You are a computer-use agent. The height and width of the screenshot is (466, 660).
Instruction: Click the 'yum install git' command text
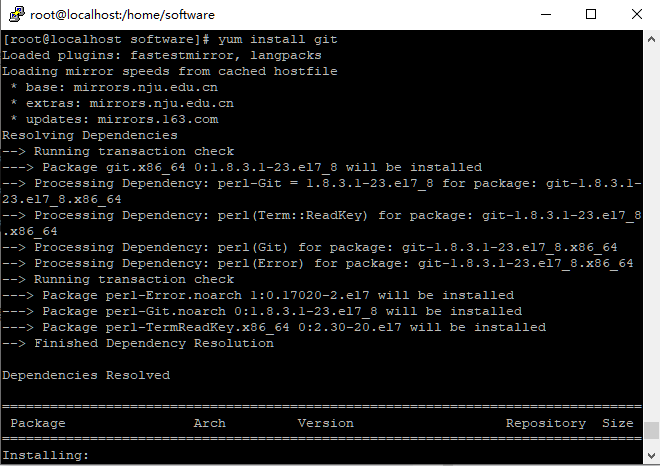(277, 40)
